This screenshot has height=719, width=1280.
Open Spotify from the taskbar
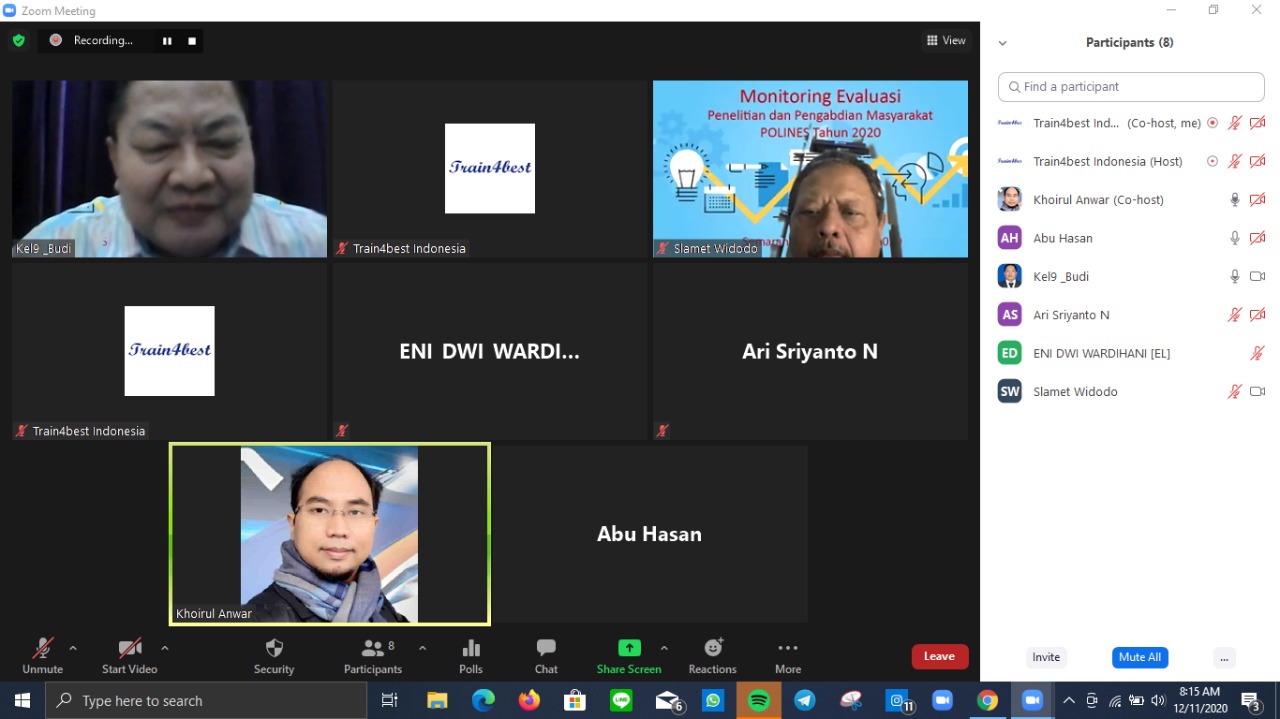[759, 701]
